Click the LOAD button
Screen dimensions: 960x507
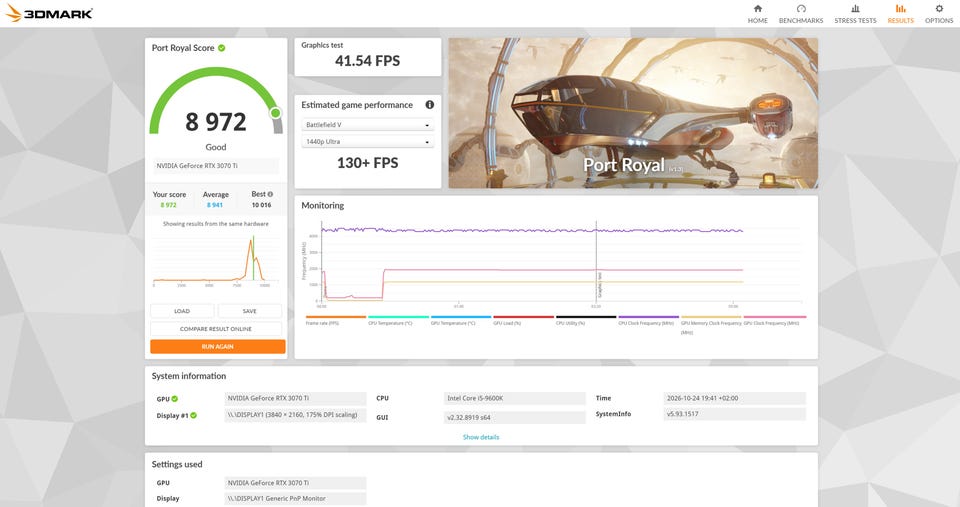pyautogui.click(x=182, y=311)
